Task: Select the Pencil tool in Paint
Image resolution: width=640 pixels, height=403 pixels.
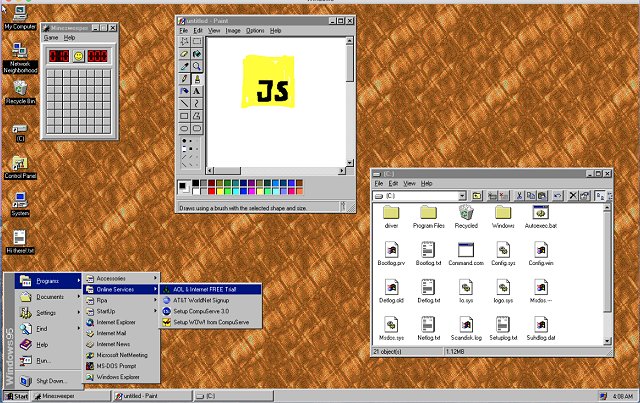Action: [x=184, y=79]
